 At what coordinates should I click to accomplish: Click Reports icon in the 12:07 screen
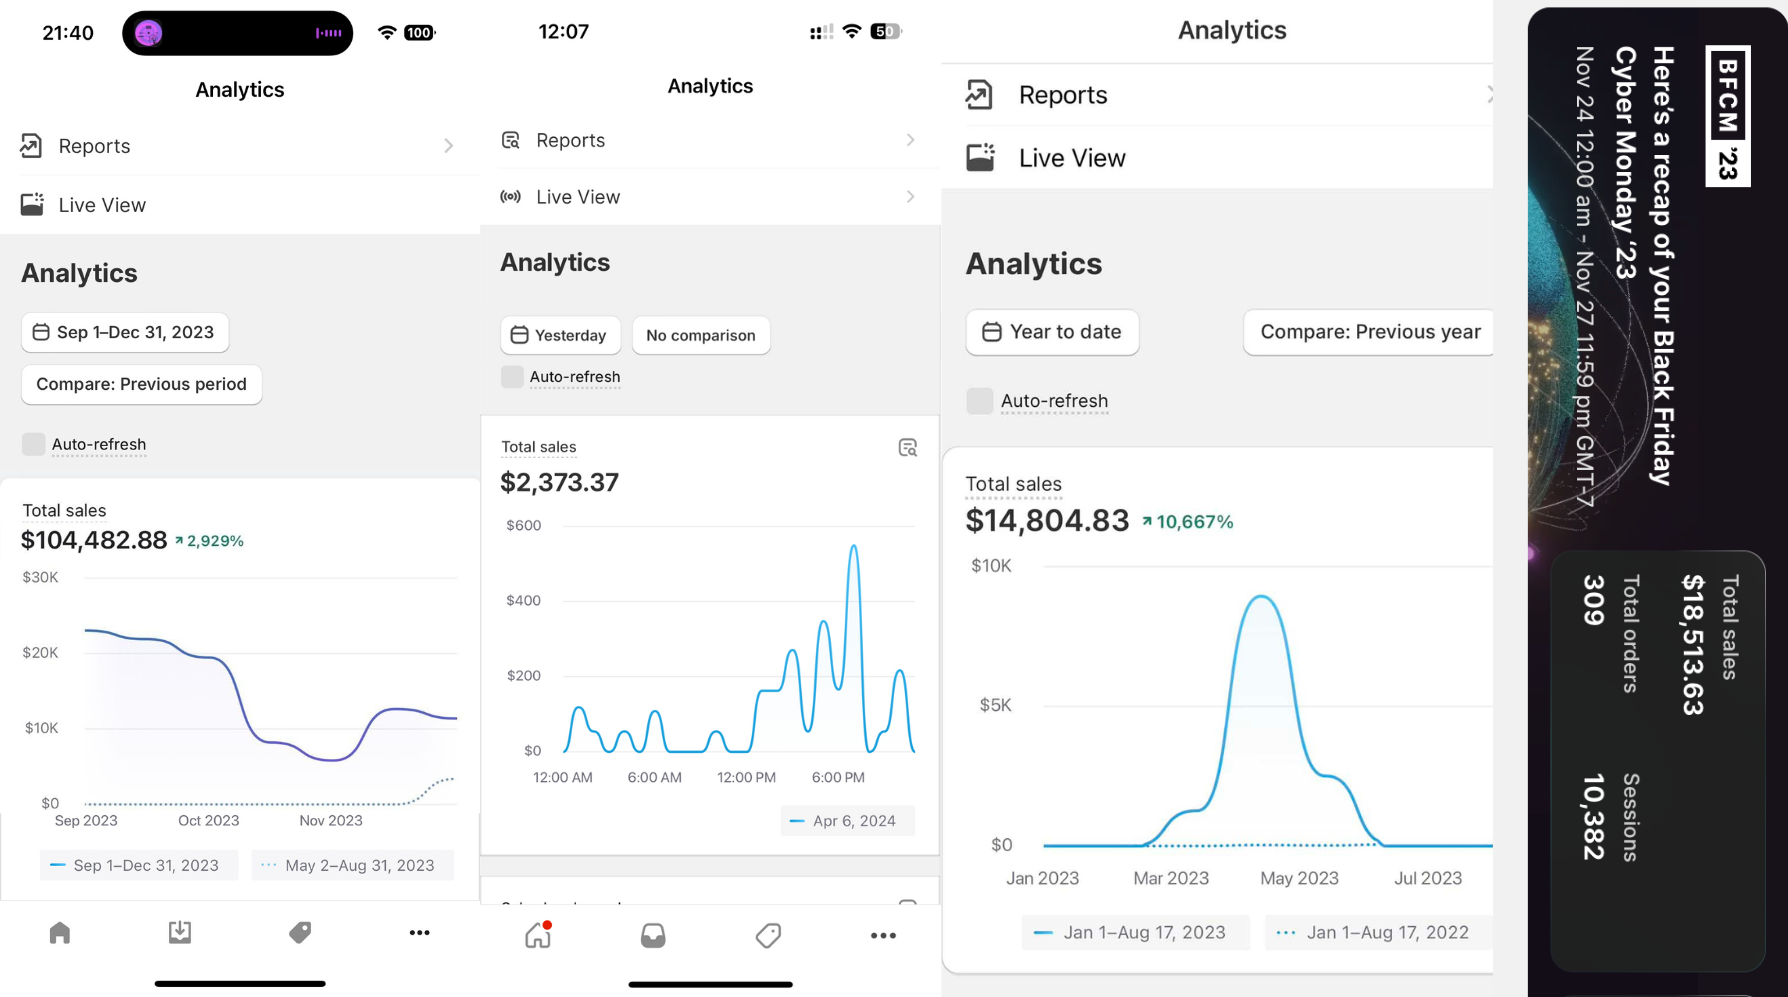coord(511,140)
